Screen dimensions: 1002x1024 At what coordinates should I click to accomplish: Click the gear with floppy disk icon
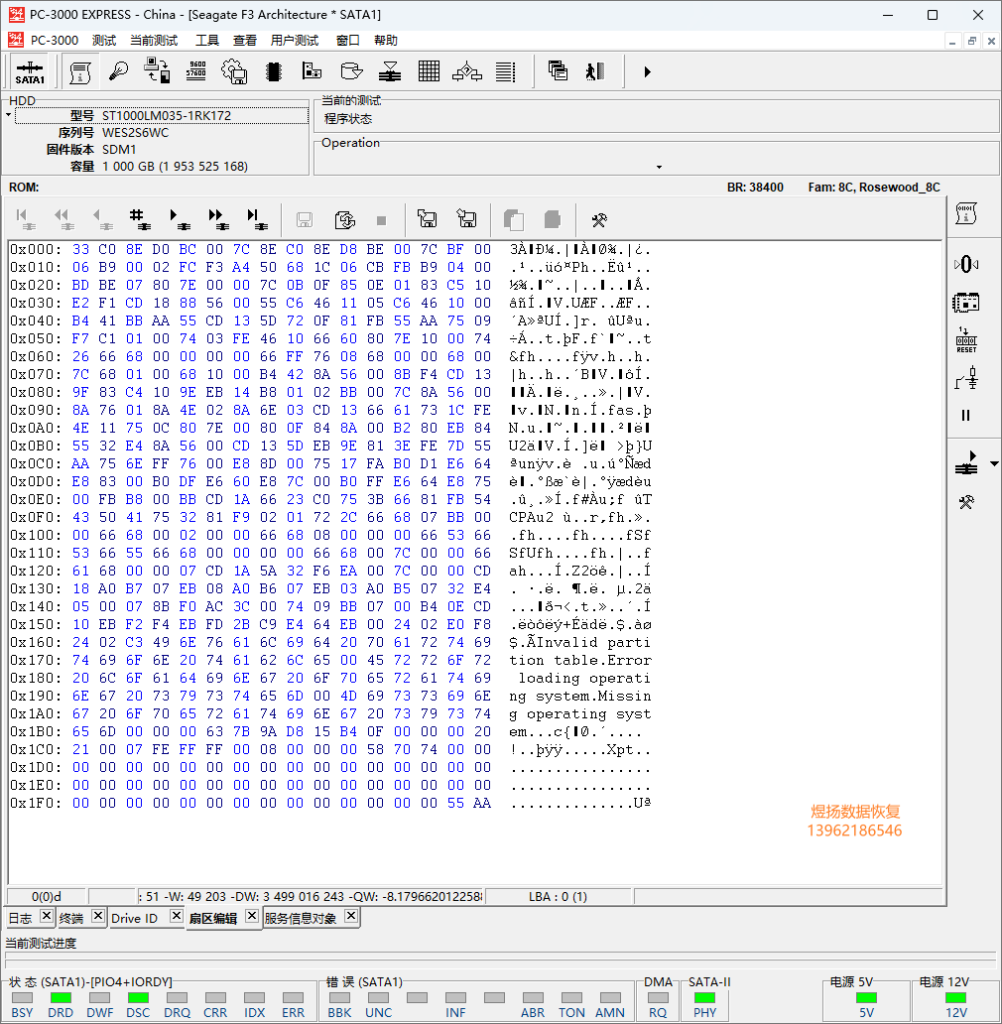[x=234, y=71]
